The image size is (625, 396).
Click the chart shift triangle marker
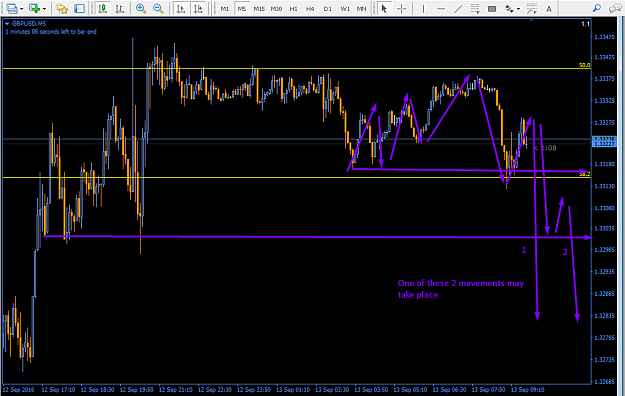point(531,20)
